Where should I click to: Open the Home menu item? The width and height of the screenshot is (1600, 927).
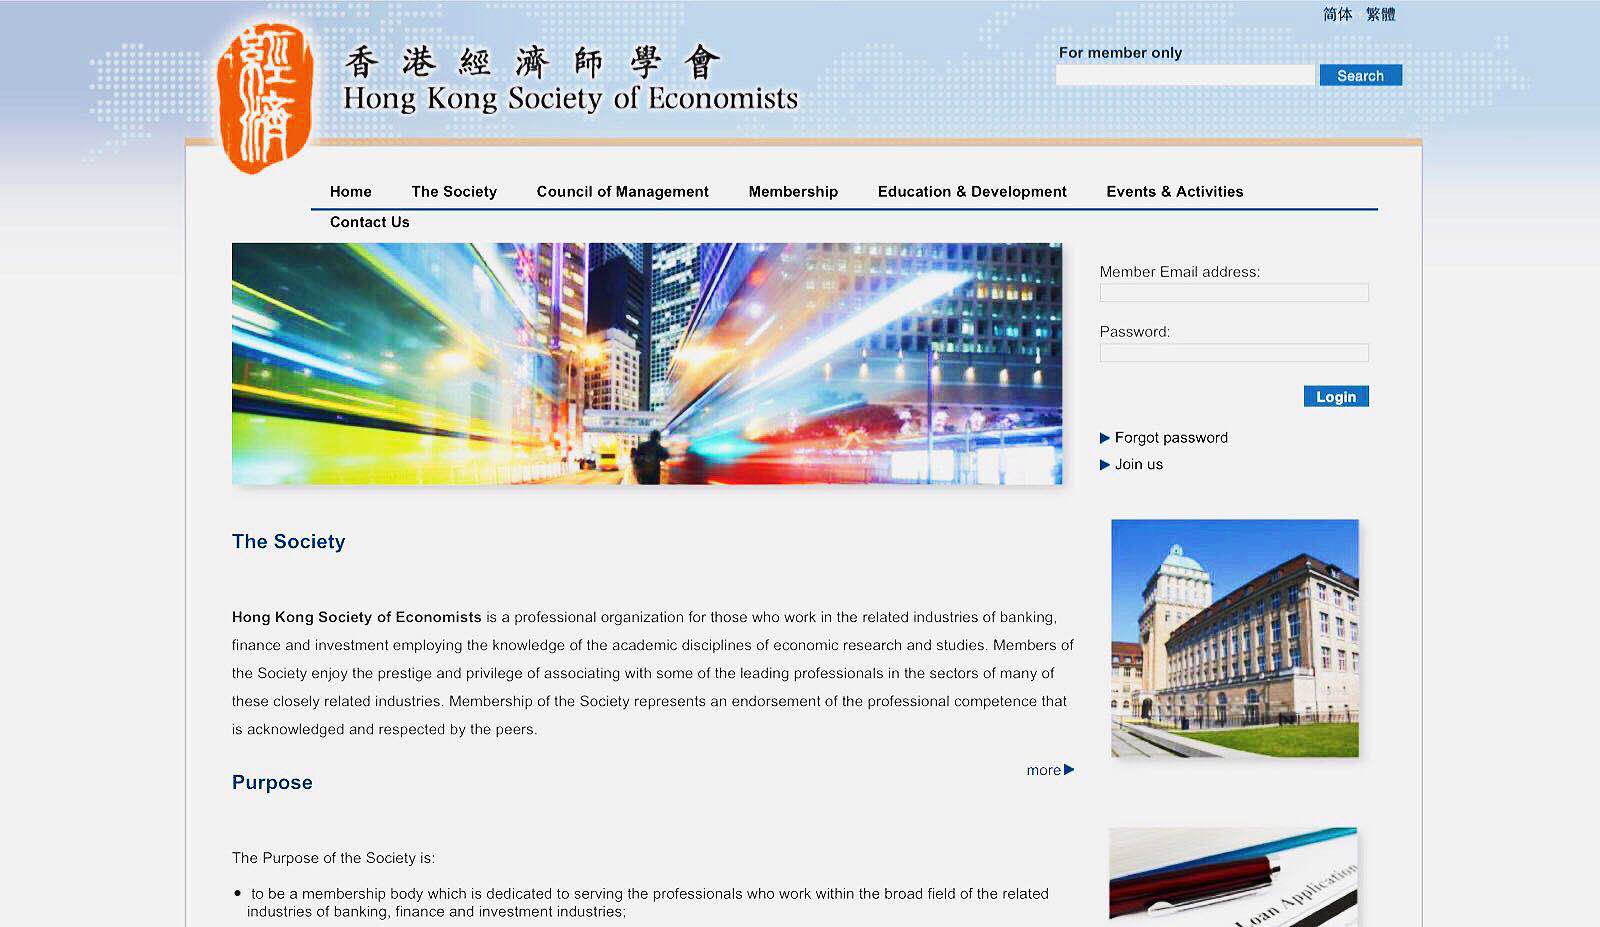tap(350, 192)
